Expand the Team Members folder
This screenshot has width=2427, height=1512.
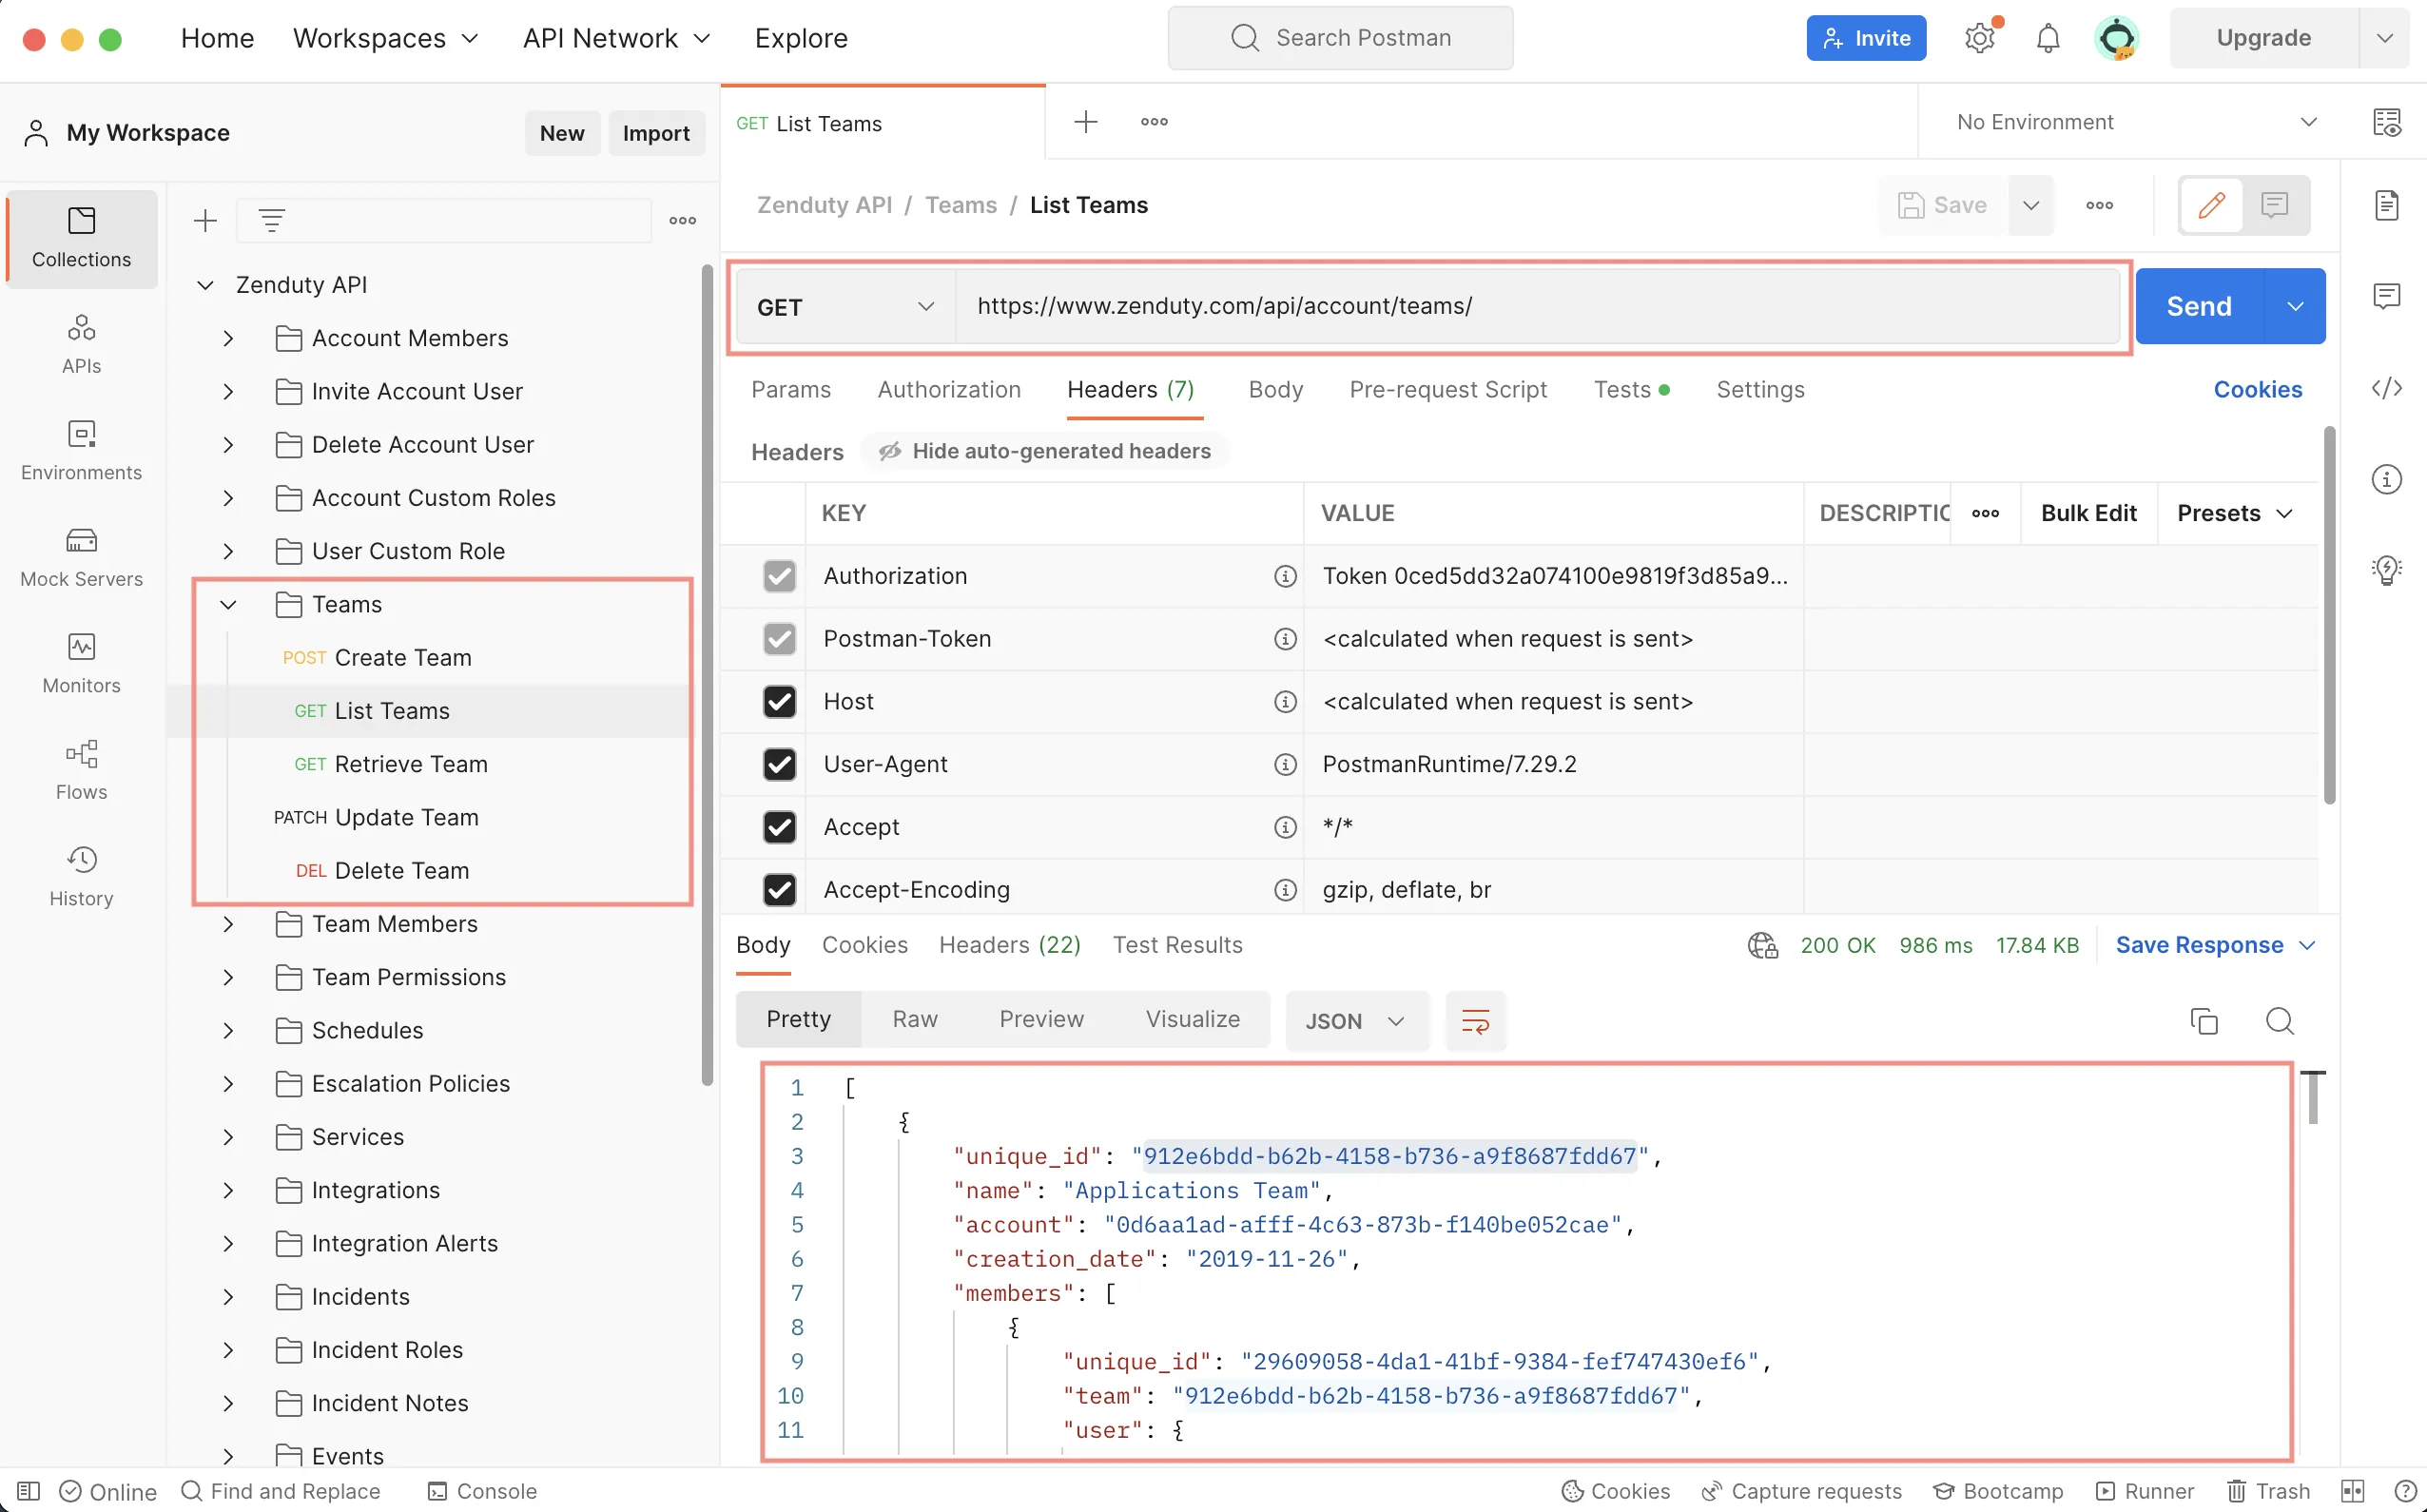point(229,924)
